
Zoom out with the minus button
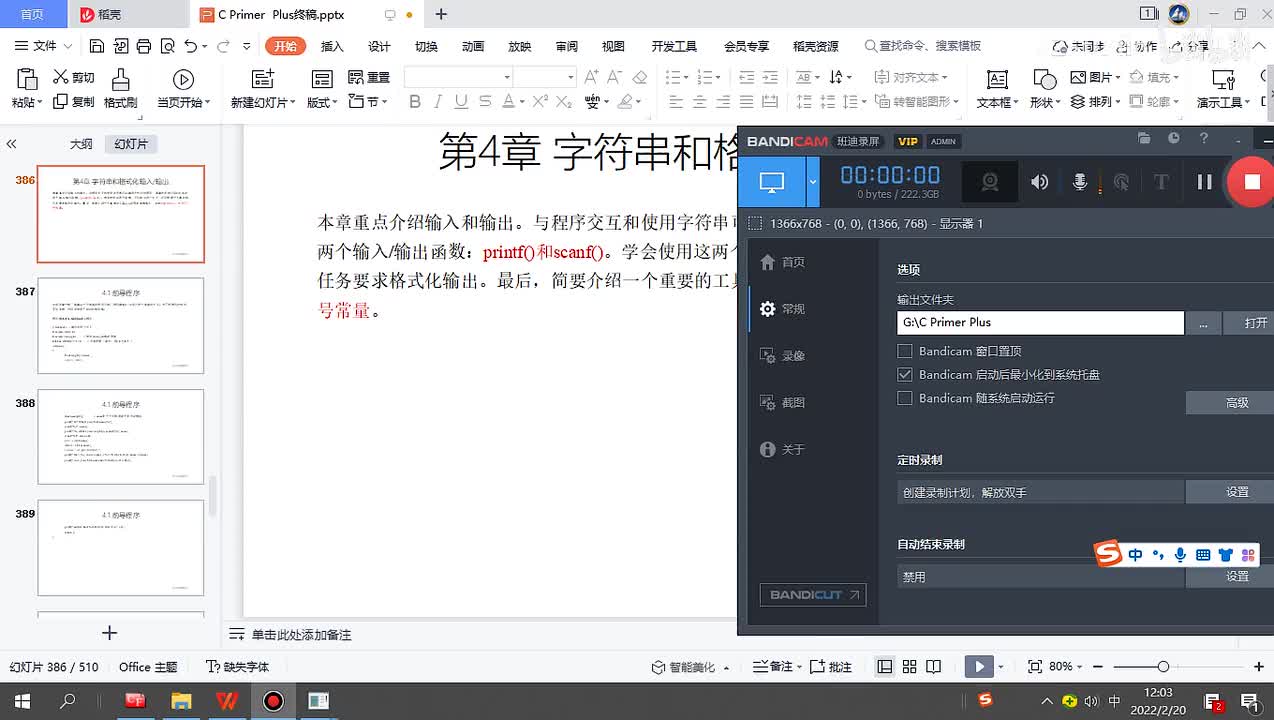(1099, 666)
